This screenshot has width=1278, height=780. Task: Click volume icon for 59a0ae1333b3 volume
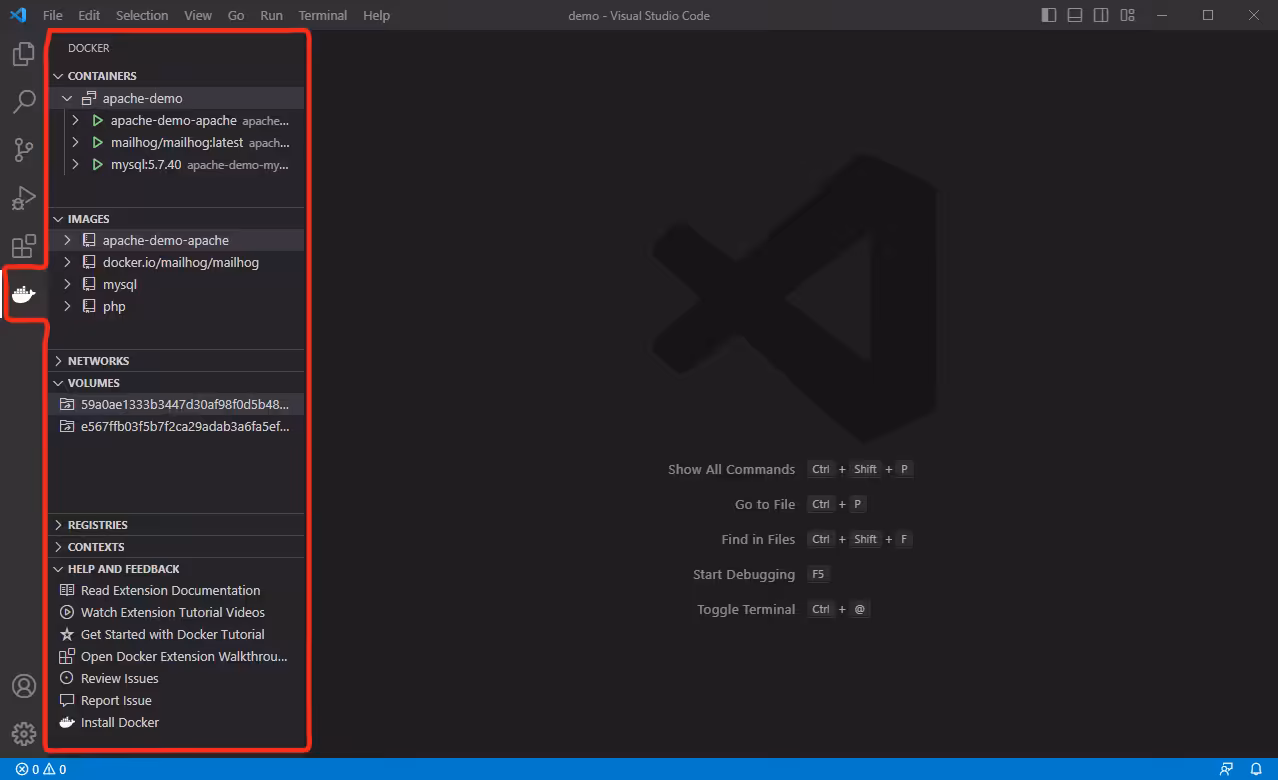pos(67,404)
